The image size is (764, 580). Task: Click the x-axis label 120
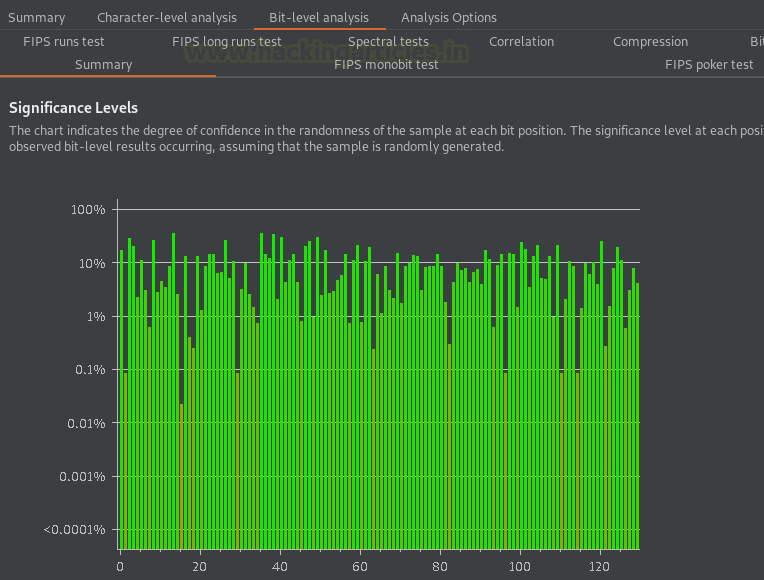599,566
